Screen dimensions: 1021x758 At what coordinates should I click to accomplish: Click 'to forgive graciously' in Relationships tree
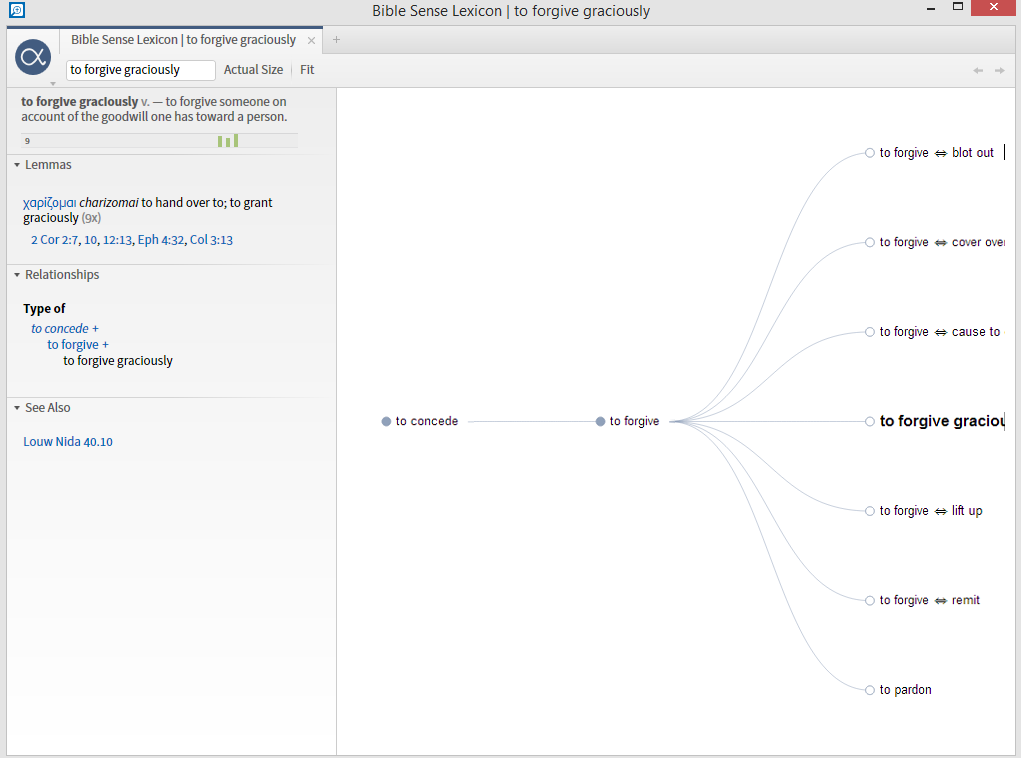[x=118, y=361]
